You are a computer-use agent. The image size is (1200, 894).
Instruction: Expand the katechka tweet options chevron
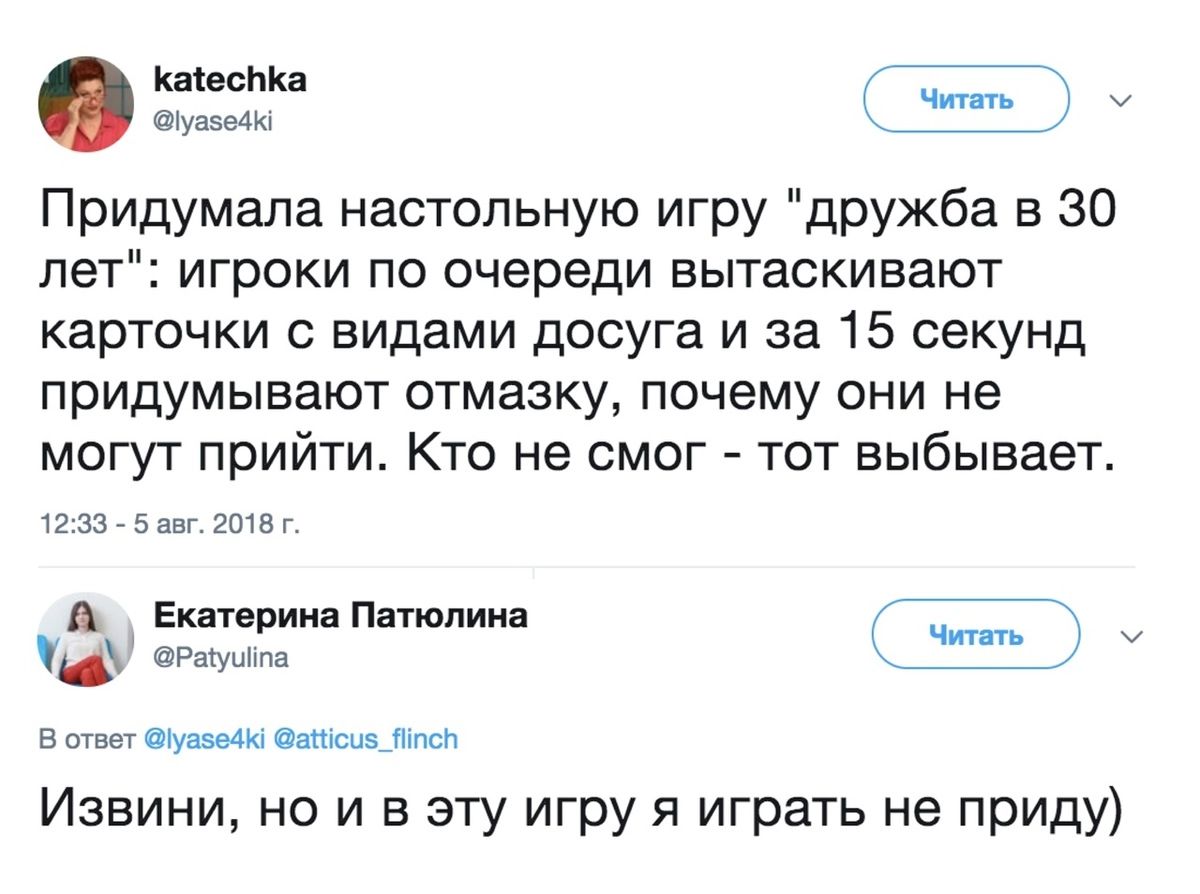click(x=1121, y=100)
